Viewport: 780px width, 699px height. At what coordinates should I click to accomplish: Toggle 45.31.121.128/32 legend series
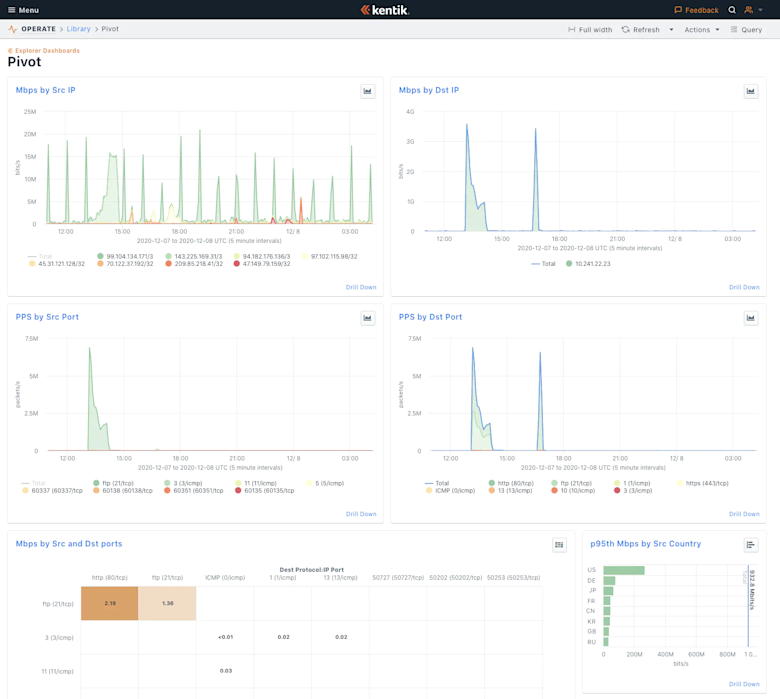click(57, 264)
